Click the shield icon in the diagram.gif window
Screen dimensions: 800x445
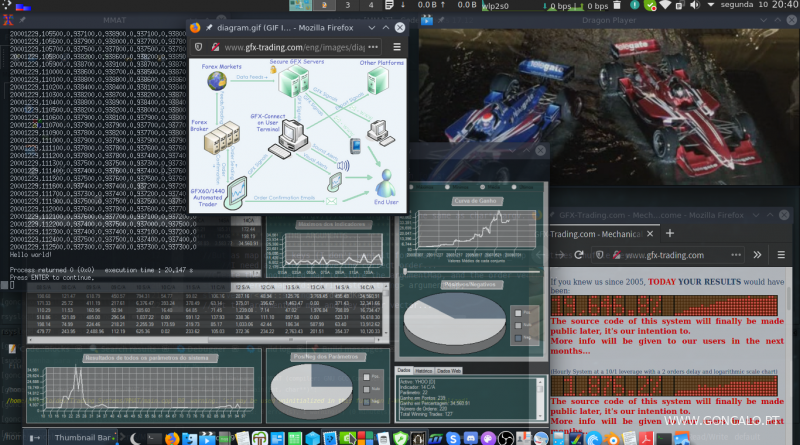(199, 47)
